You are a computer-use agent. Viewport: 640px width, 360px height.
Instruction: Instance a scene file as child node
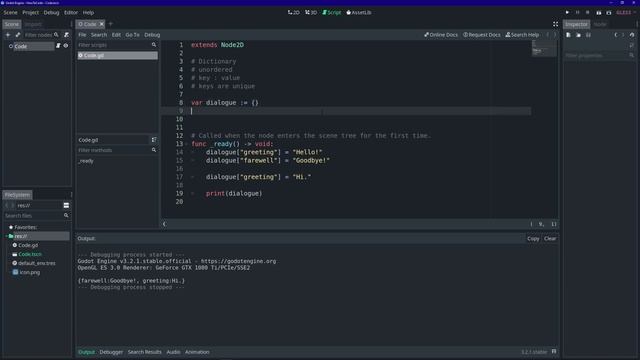click(18, 35)
